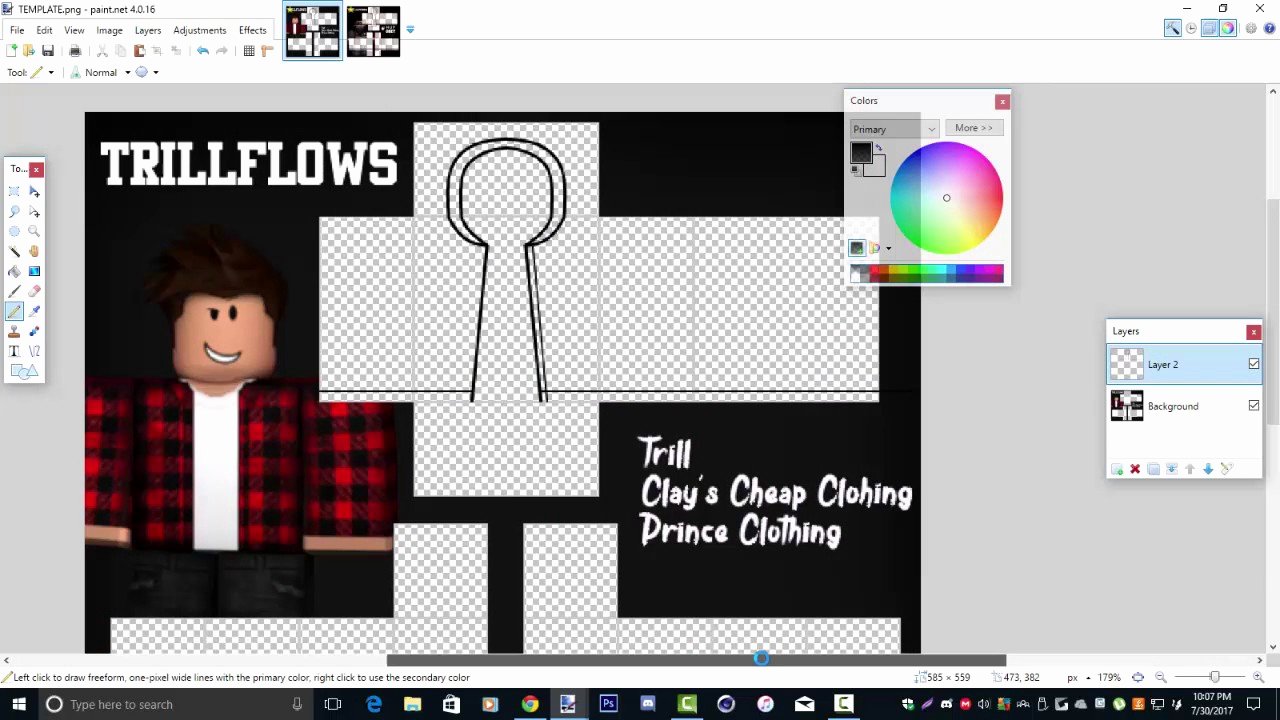Select the Recolor tool
This screenshot has height=720, width=1280.
click(34, 331)
